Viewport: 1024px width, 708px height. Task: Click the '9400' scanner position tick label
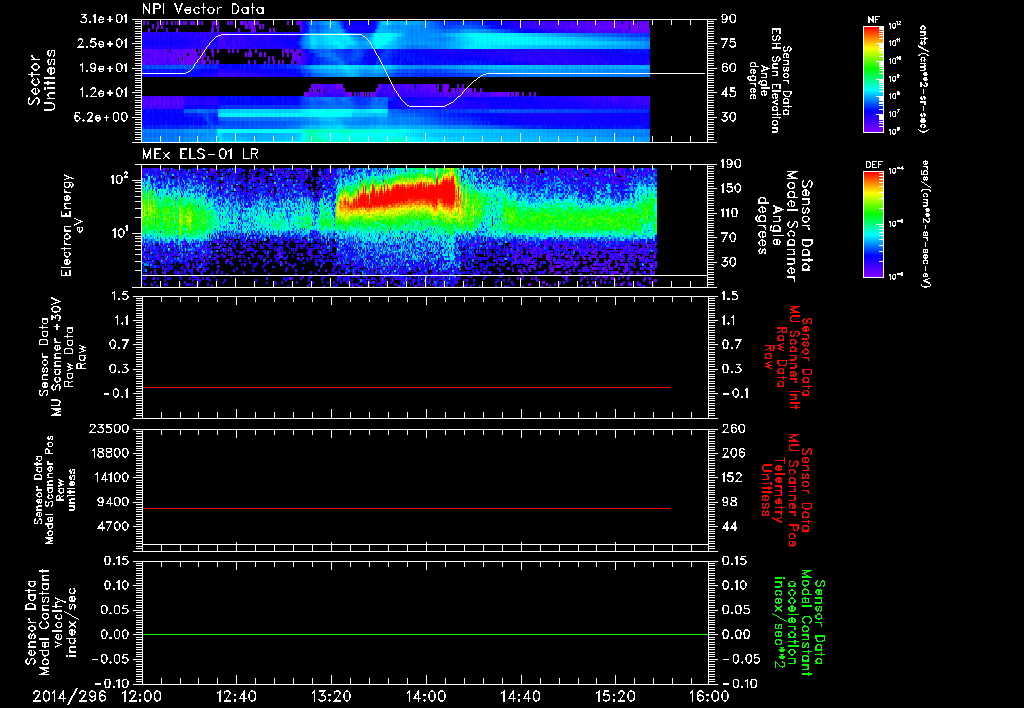[x=112, y=502]
